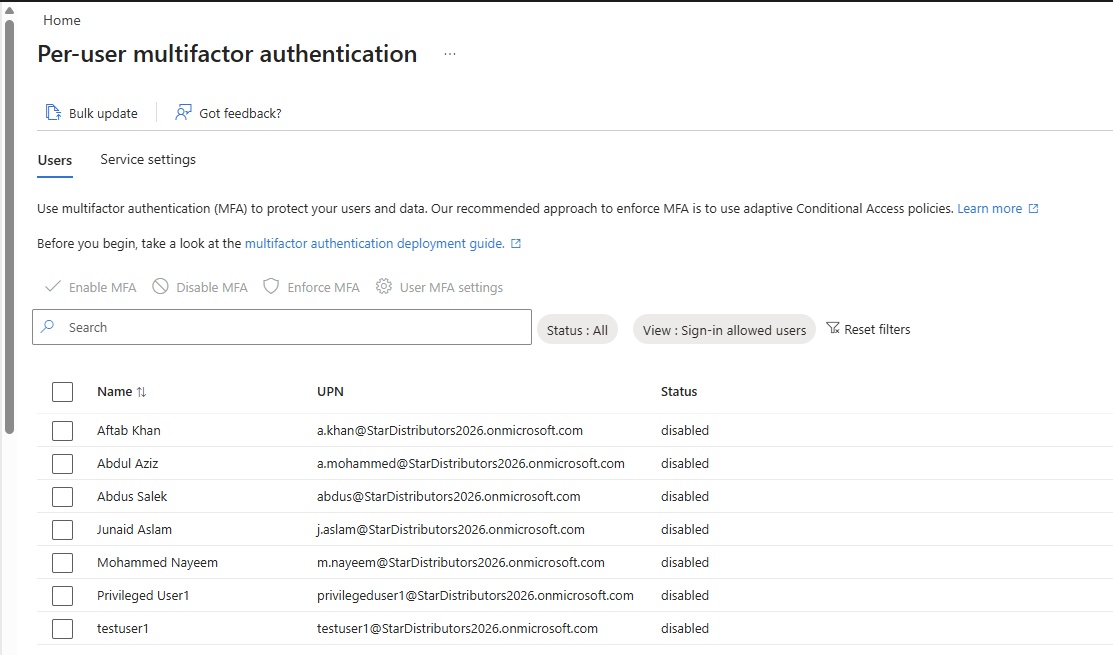1113x655 pixels.
Task: Select the checkbox for Aftab Khan
Action: coord(62,431)
